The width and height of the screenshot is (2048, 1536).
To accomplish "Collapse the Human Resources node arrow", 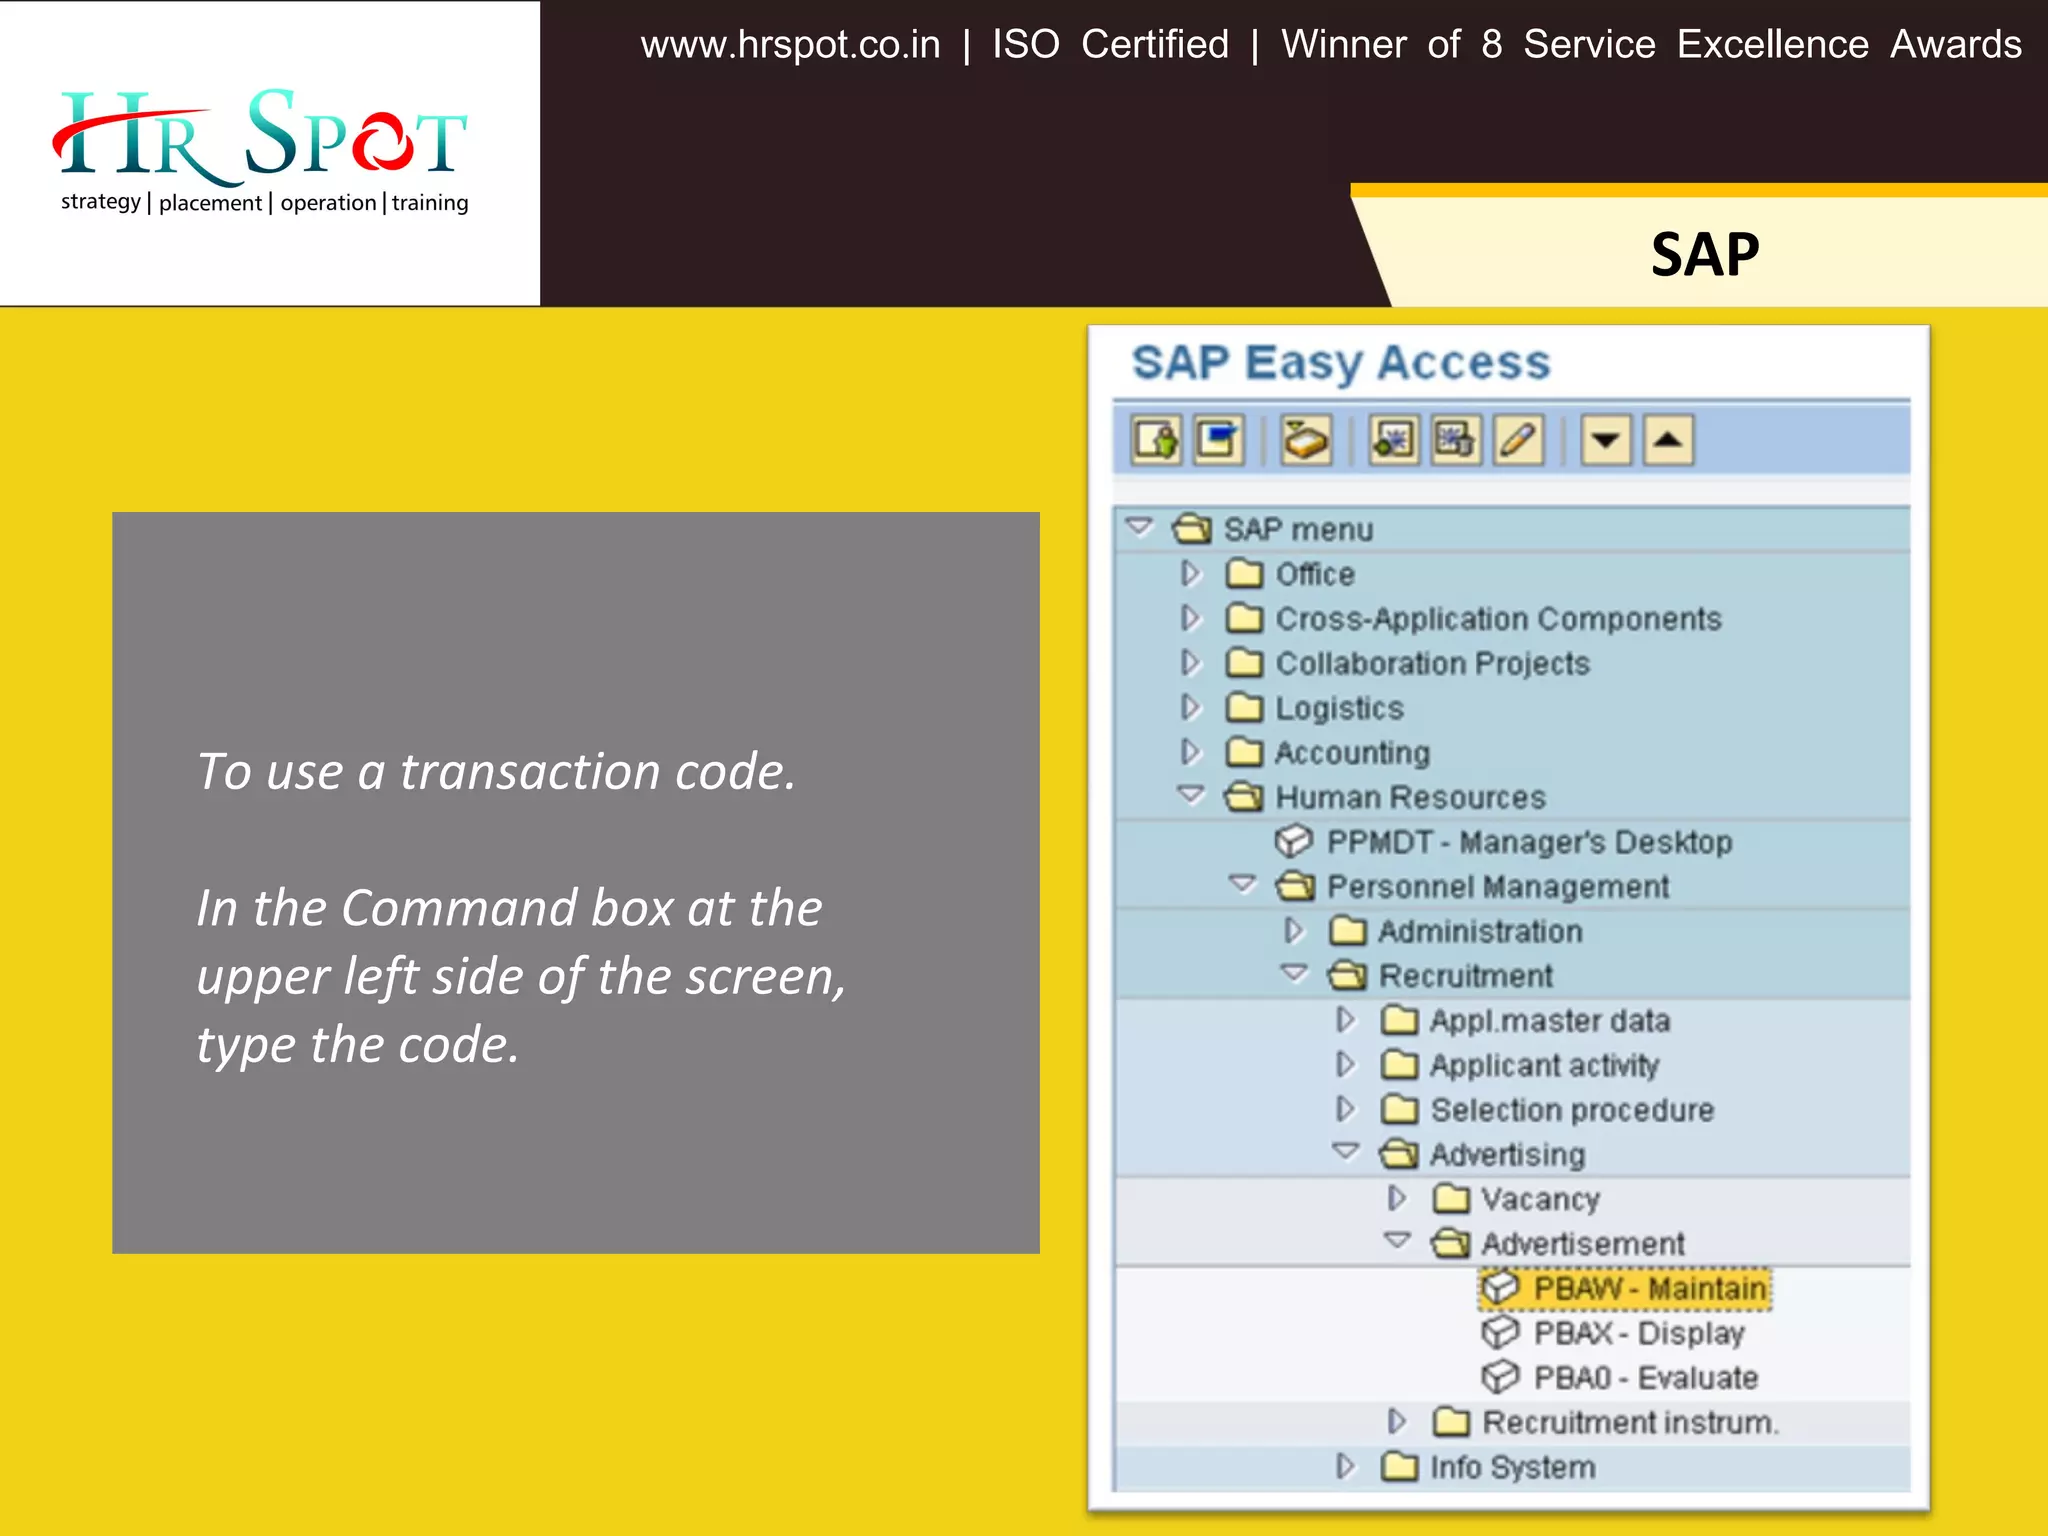I will [1191, 794].
